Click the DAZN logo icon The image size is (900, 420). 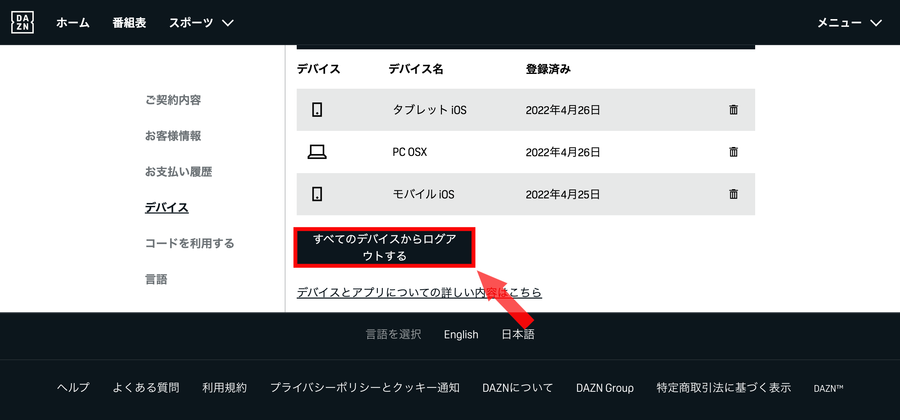22,22
